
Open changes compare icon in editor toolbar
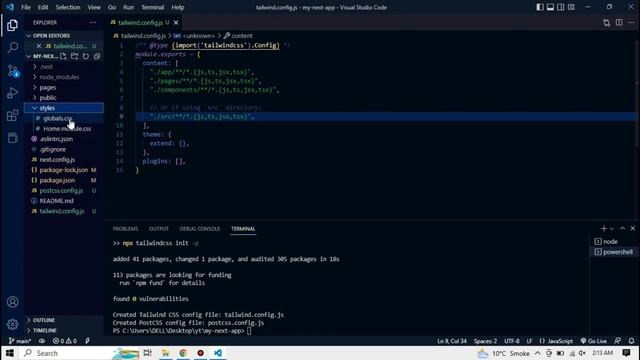[x=607, y=22]
